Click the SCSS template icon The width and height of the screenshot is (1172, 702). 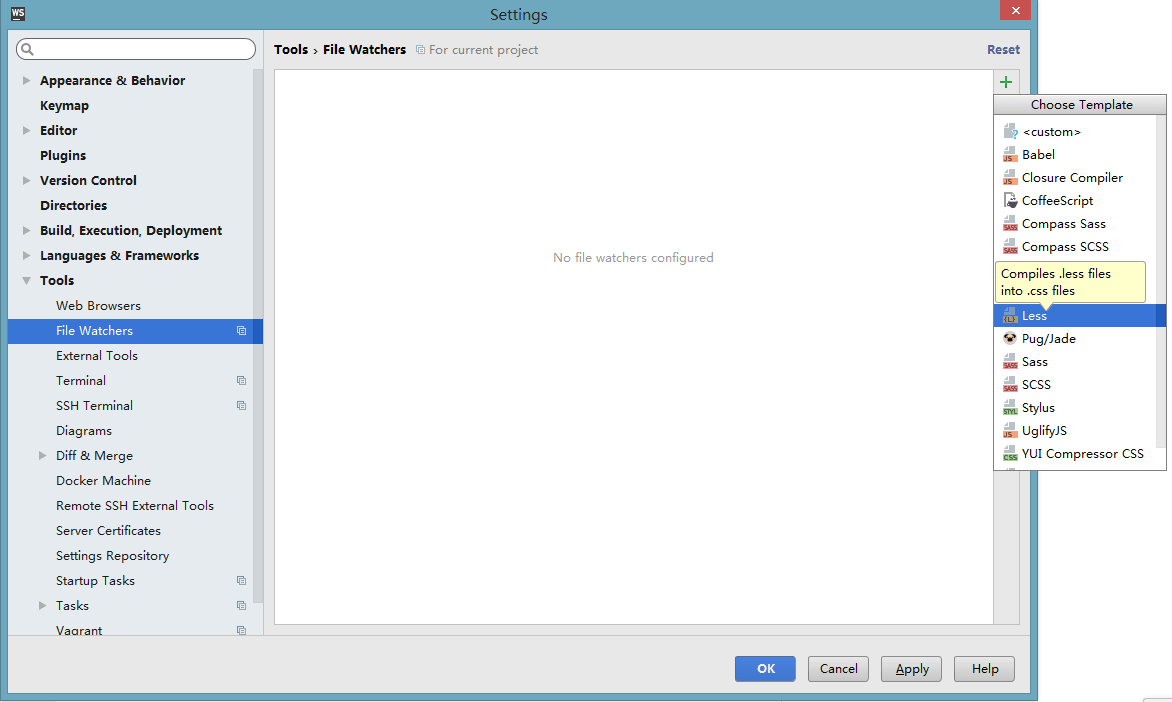[1010, 385]
